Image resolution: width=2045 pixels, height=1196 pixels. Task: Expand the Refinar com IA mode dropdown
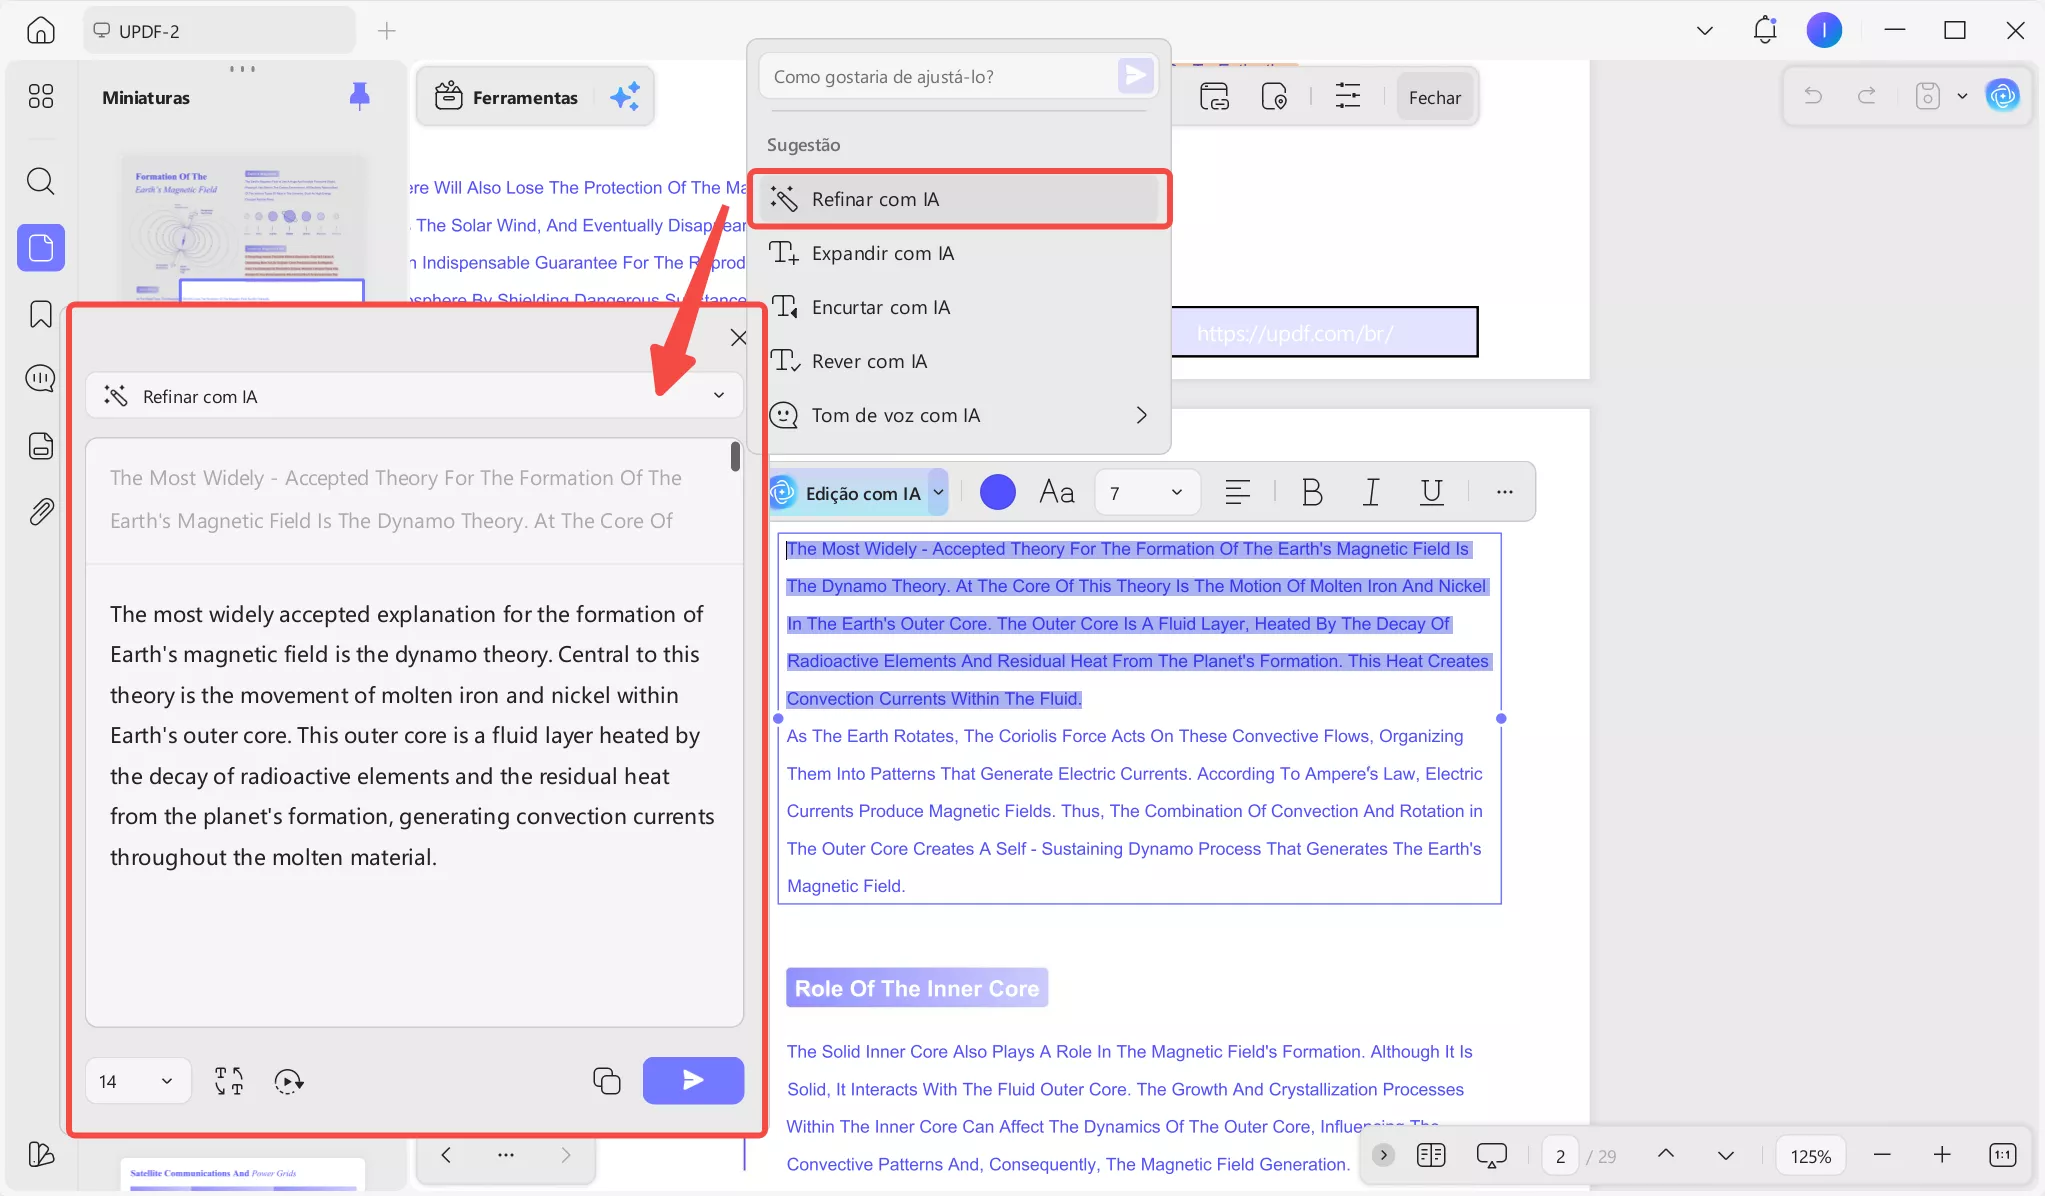pyautogui.click(x=718, y=396)
